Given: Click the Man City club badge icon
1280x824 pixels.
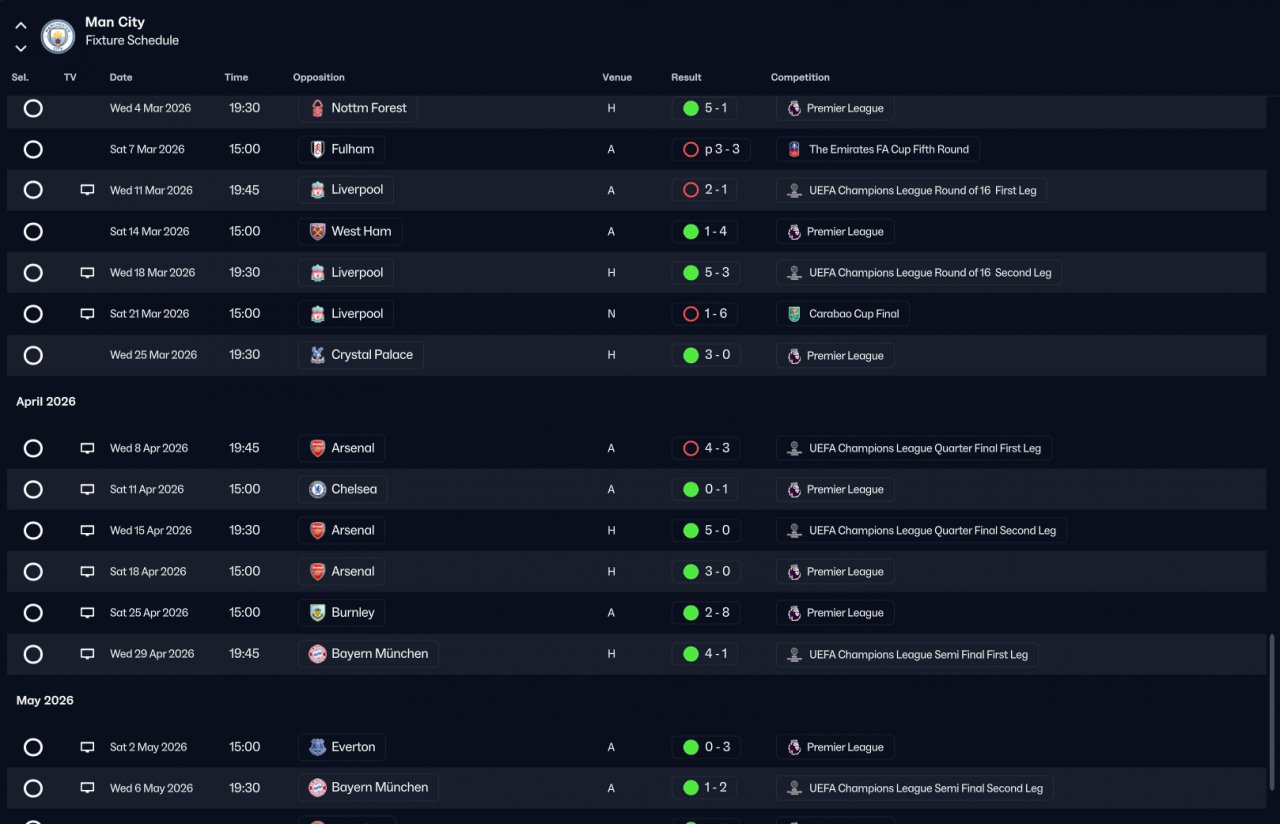Looking at the screenshot, I should [x=58, y=36].
